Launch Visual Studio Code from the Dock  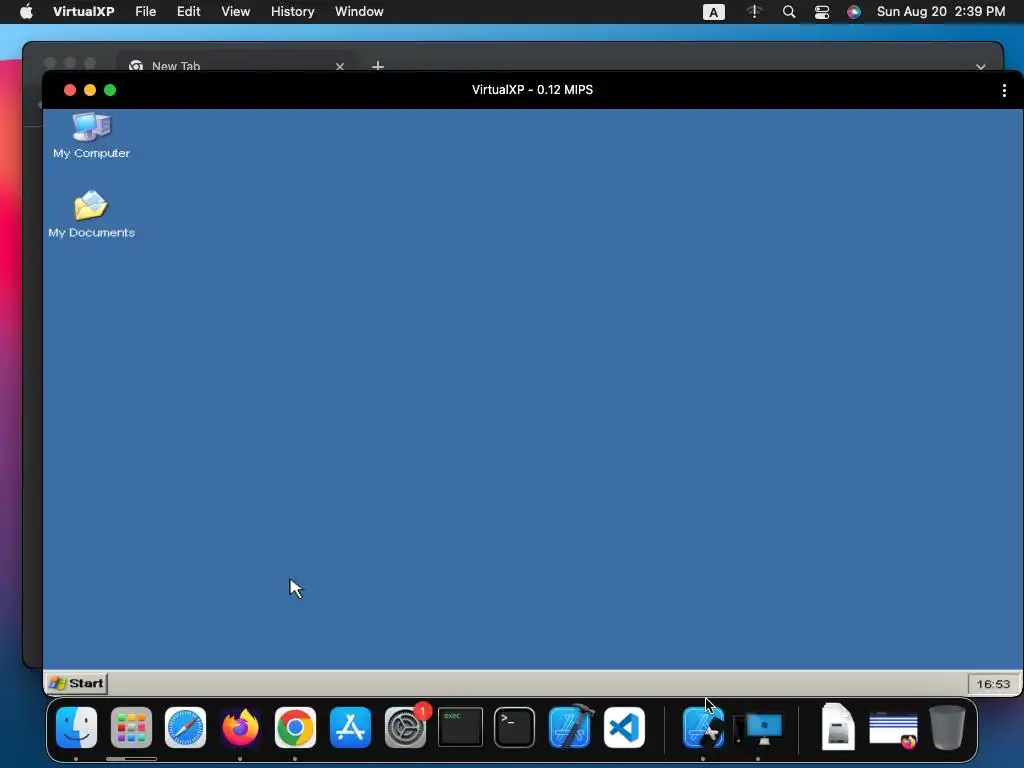coord(624,727)
